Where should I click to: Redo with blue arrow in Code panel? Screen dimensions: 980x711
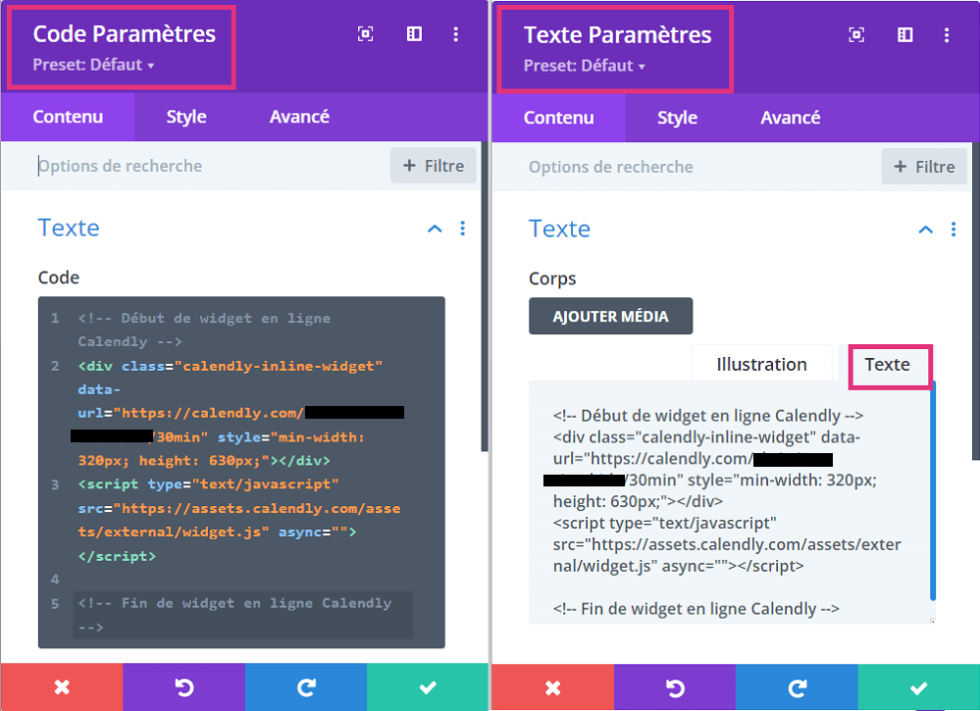(x=306, y=687)
